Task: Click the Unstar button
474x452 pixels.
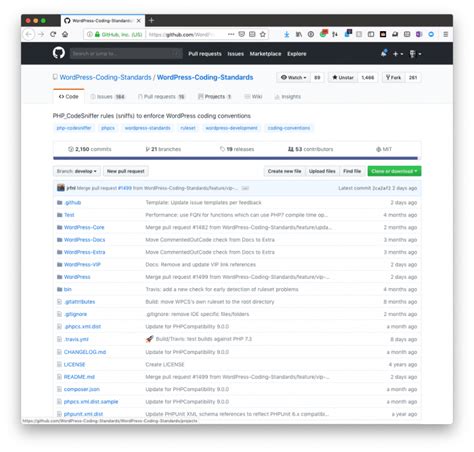Action: [343, 77]
